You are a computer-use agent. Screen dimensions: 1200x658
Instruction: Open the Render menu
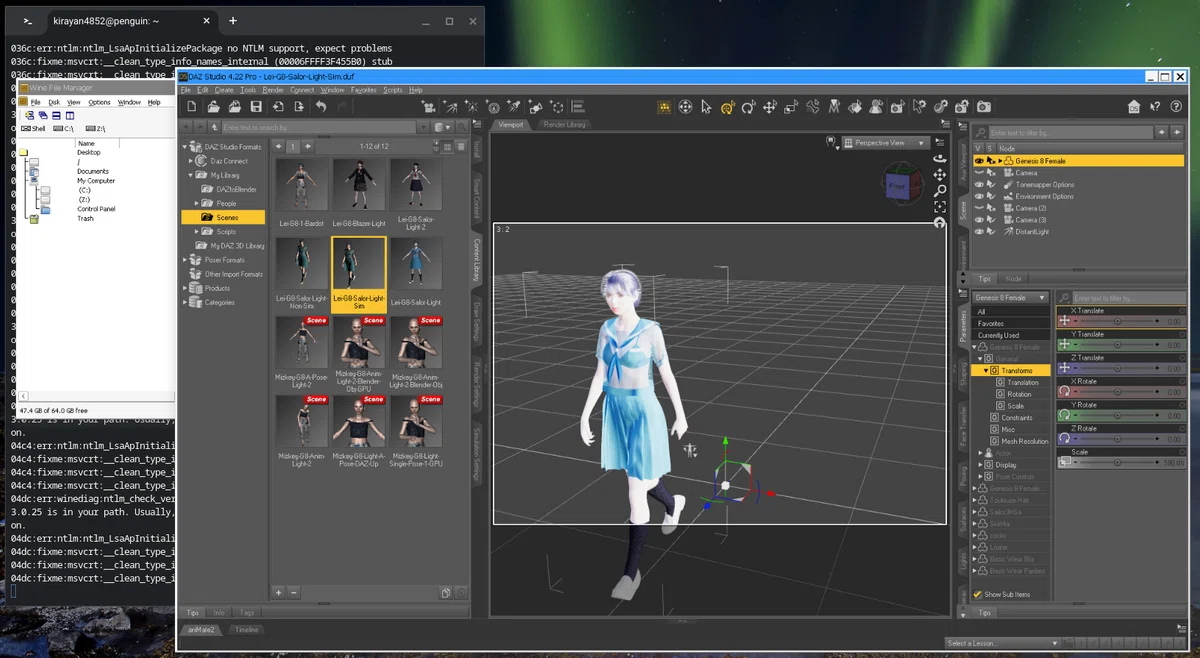coord(273,90)
